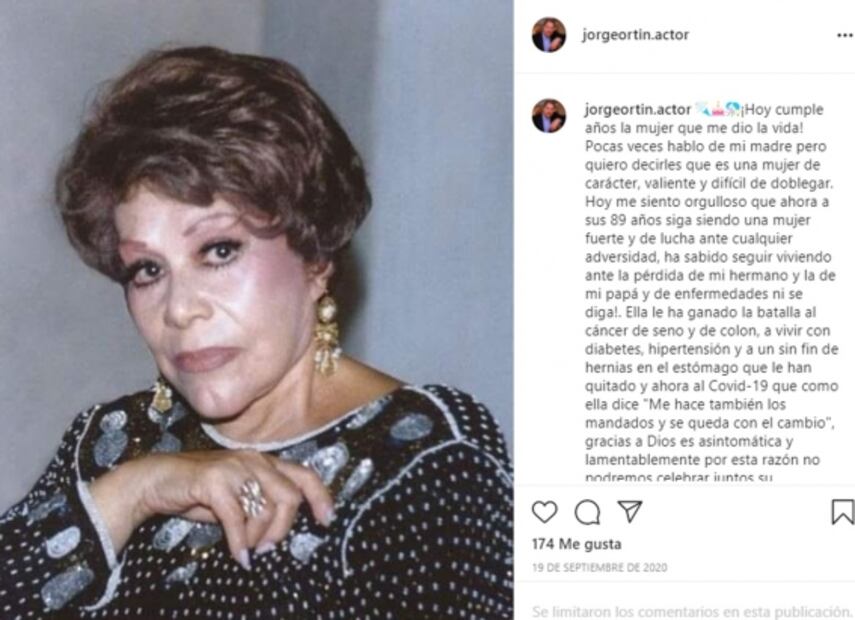Open jorgeortin.actor username link in caption
Image resolution: width=855 pixels, height=620 pixels.
coord(638,110)
